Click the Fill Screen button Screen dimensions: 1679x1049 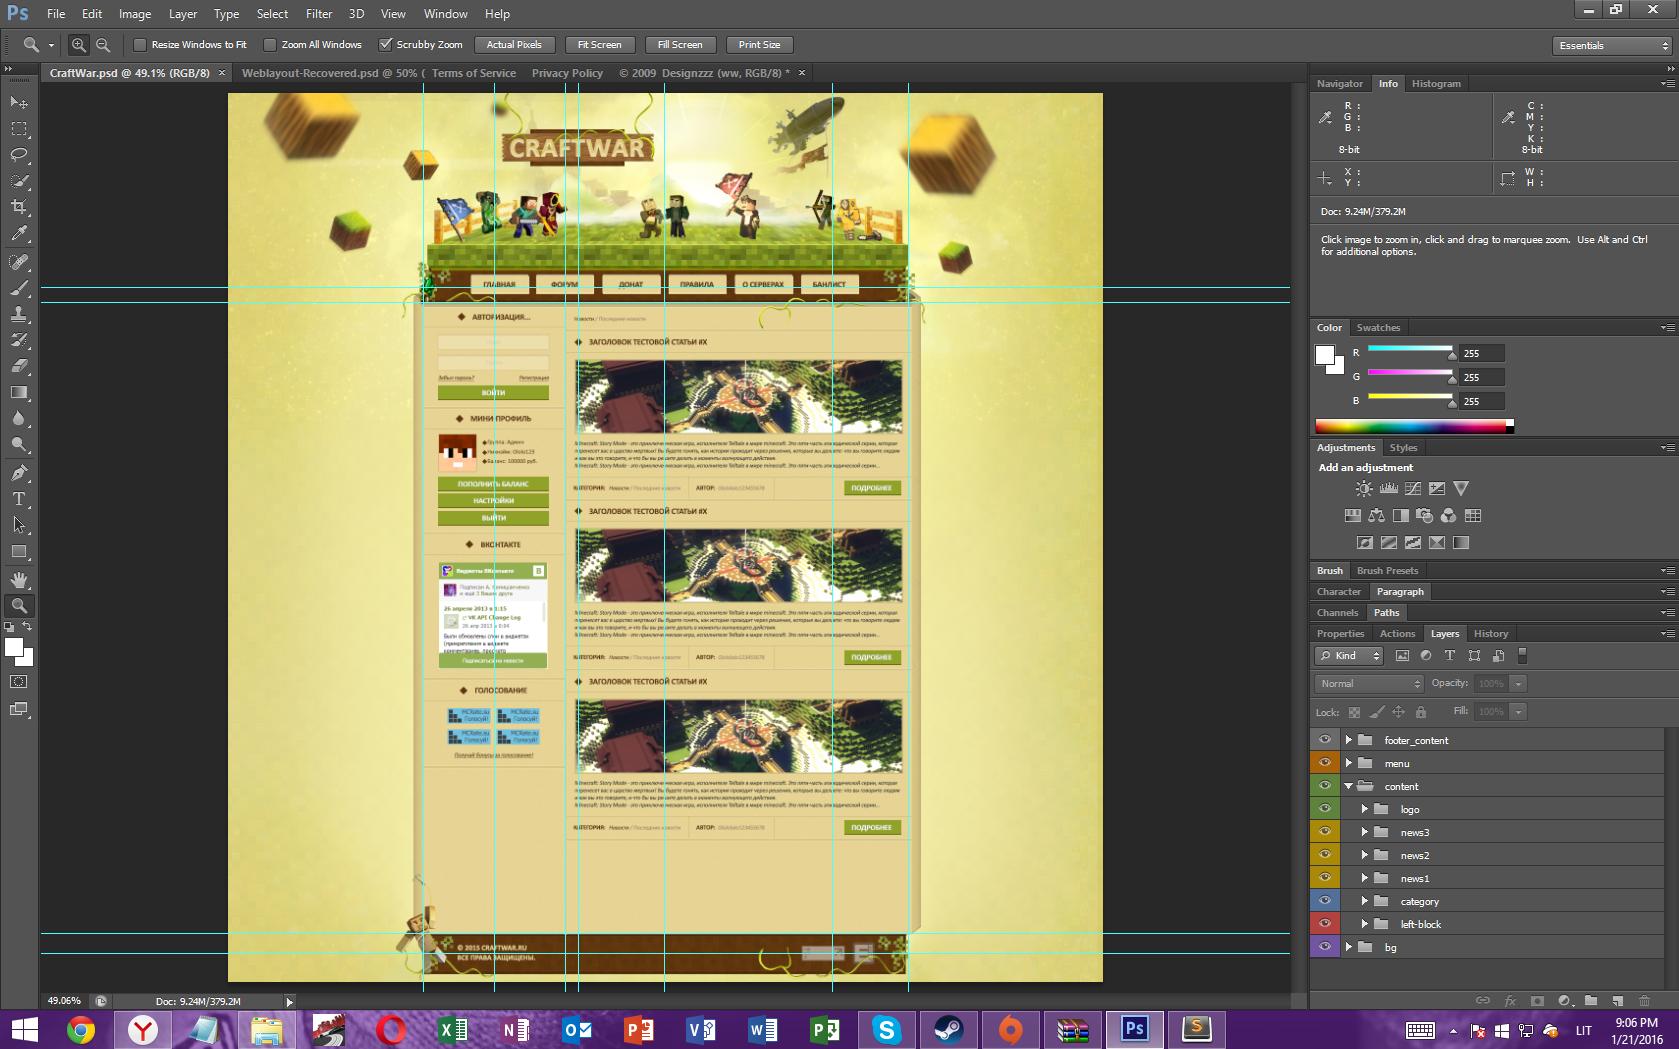coord(680,45)
